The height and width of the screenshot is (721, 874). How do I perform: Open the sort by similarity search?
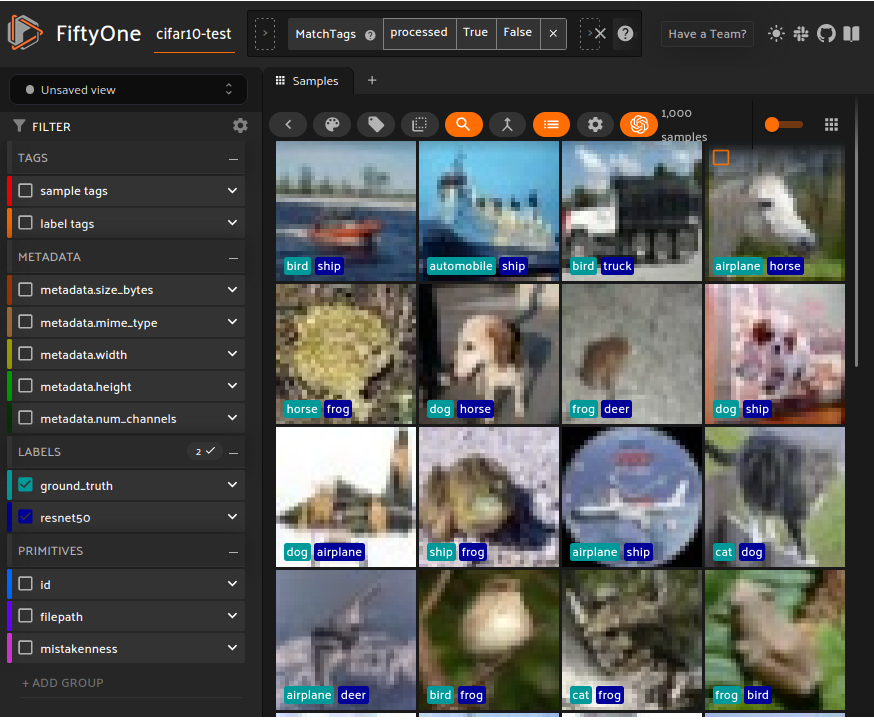coord(463,125)
